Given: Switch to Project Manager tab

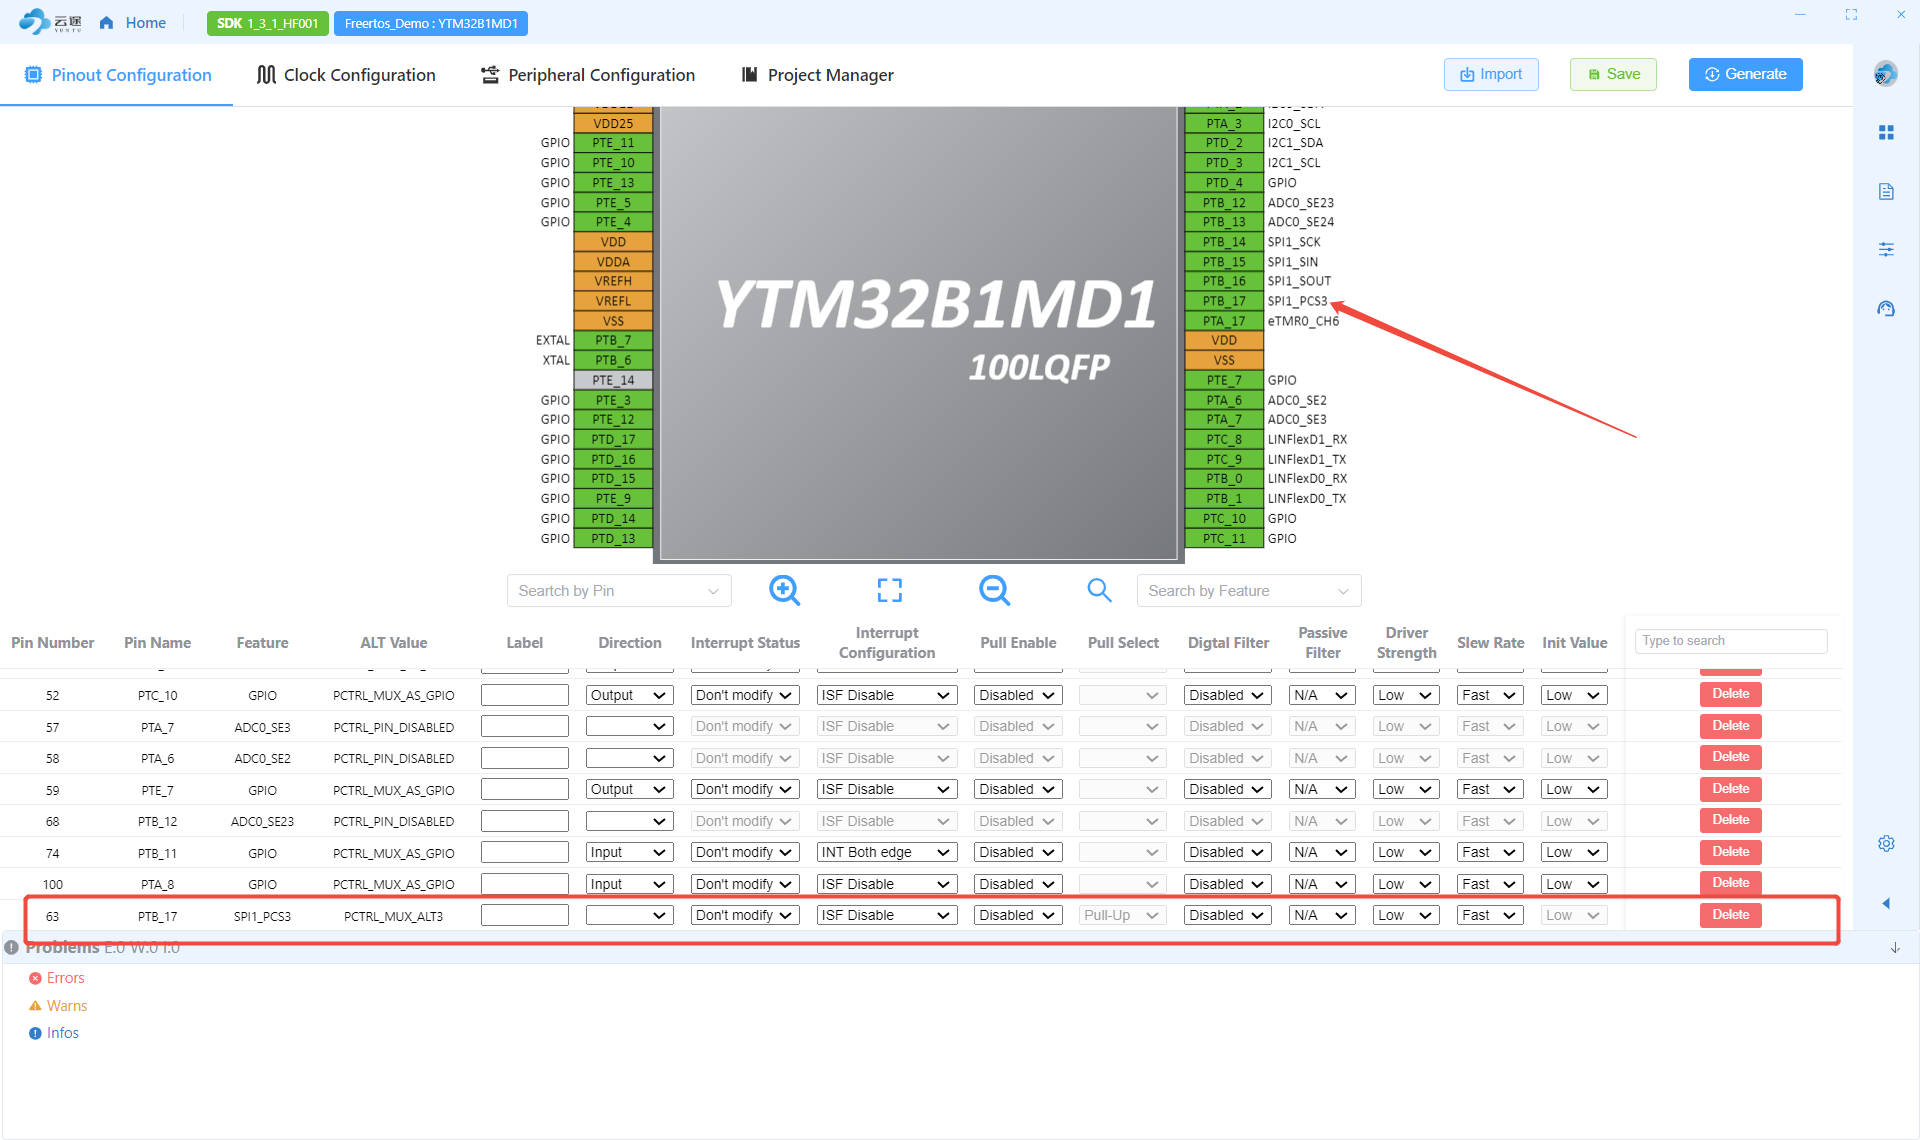Looking at the screenshot, I should click(817, 75).
